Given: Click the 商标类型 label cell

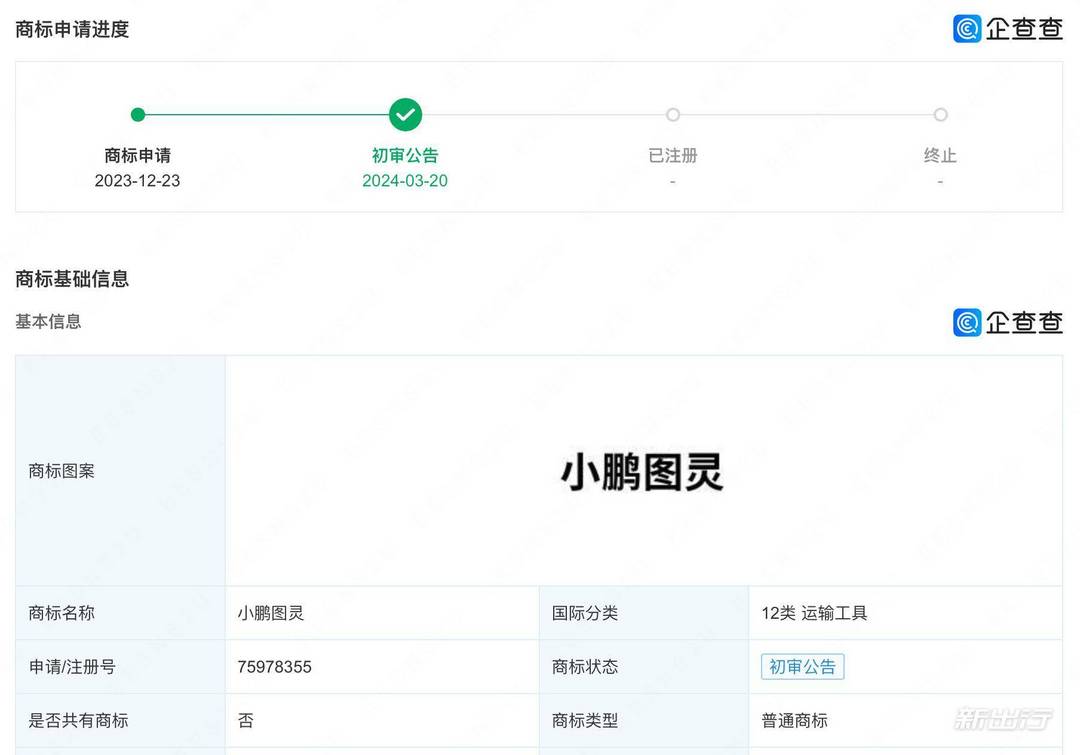Looking at the screenshot, I should click(x=643, y=720).
